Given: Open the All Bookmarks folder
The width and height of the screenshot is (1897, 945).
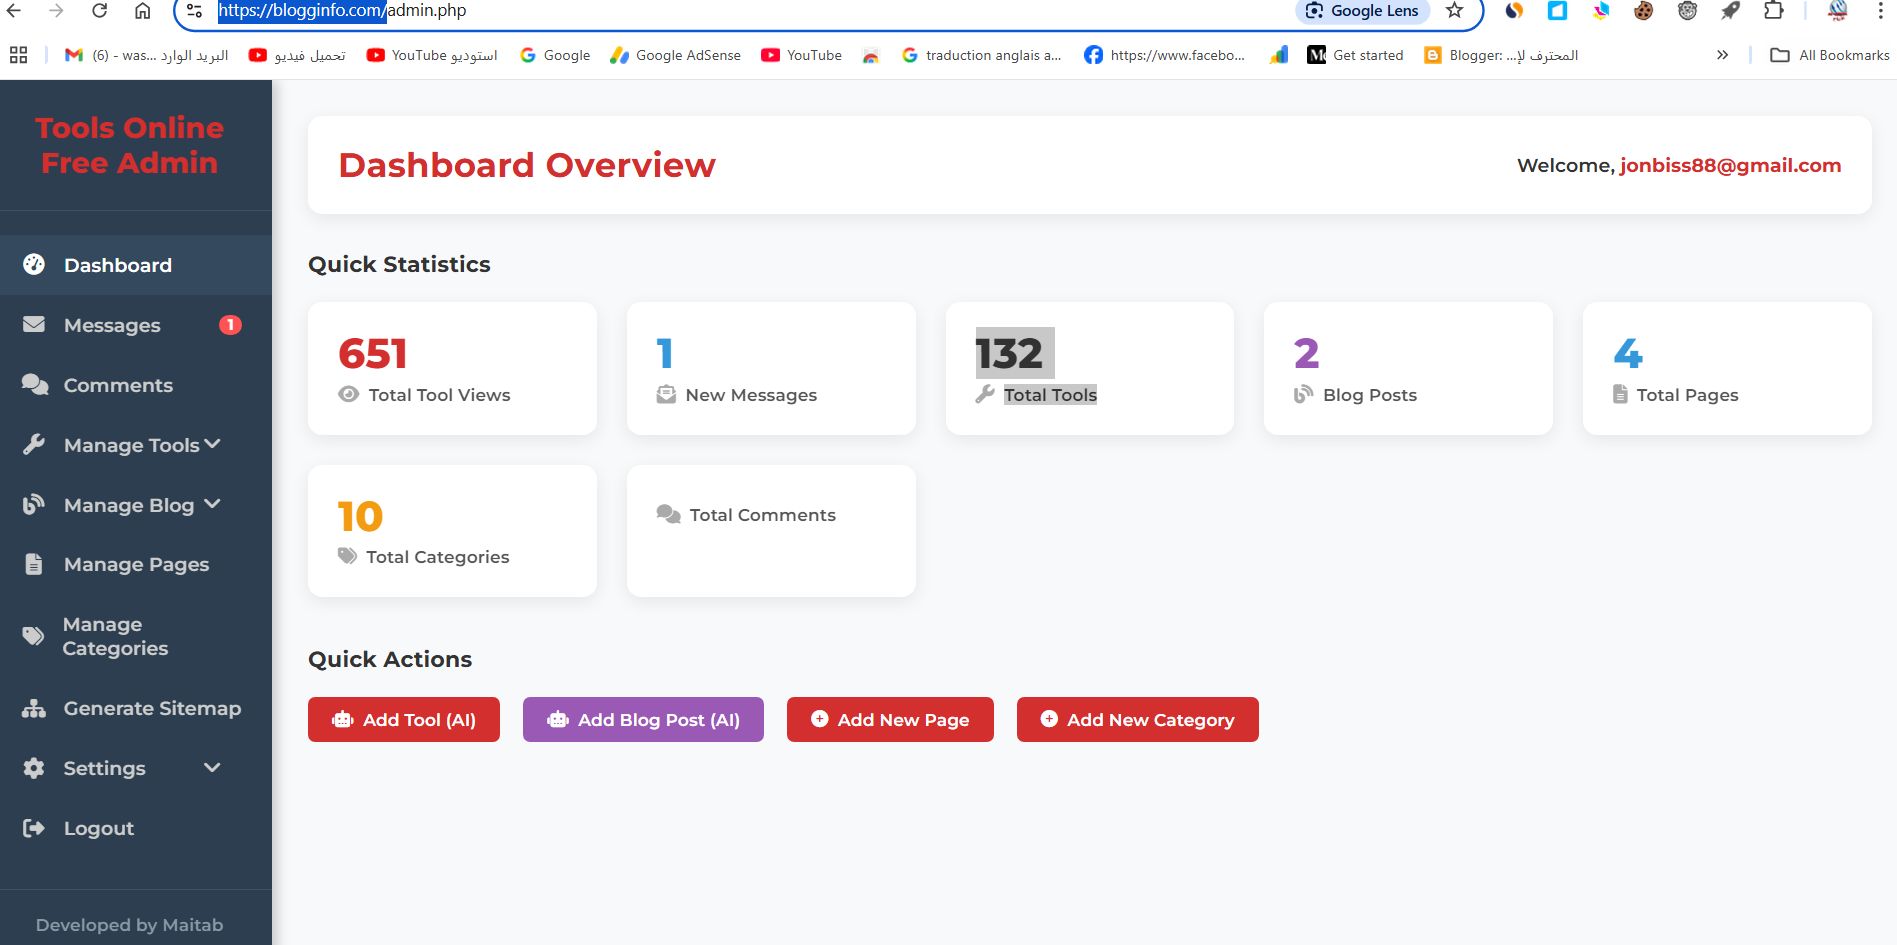Looking at the screenshot, I should pyautogui.click(x=1830, y=55).
